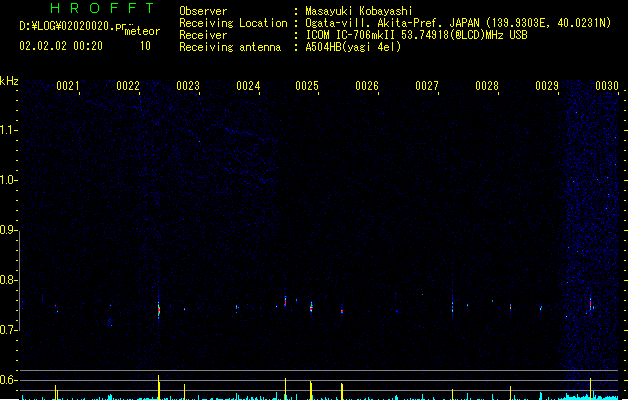Viewport: 629px width, 400px height.
Task: Click the meteor echo just before 0025
Action: point(285,301)
